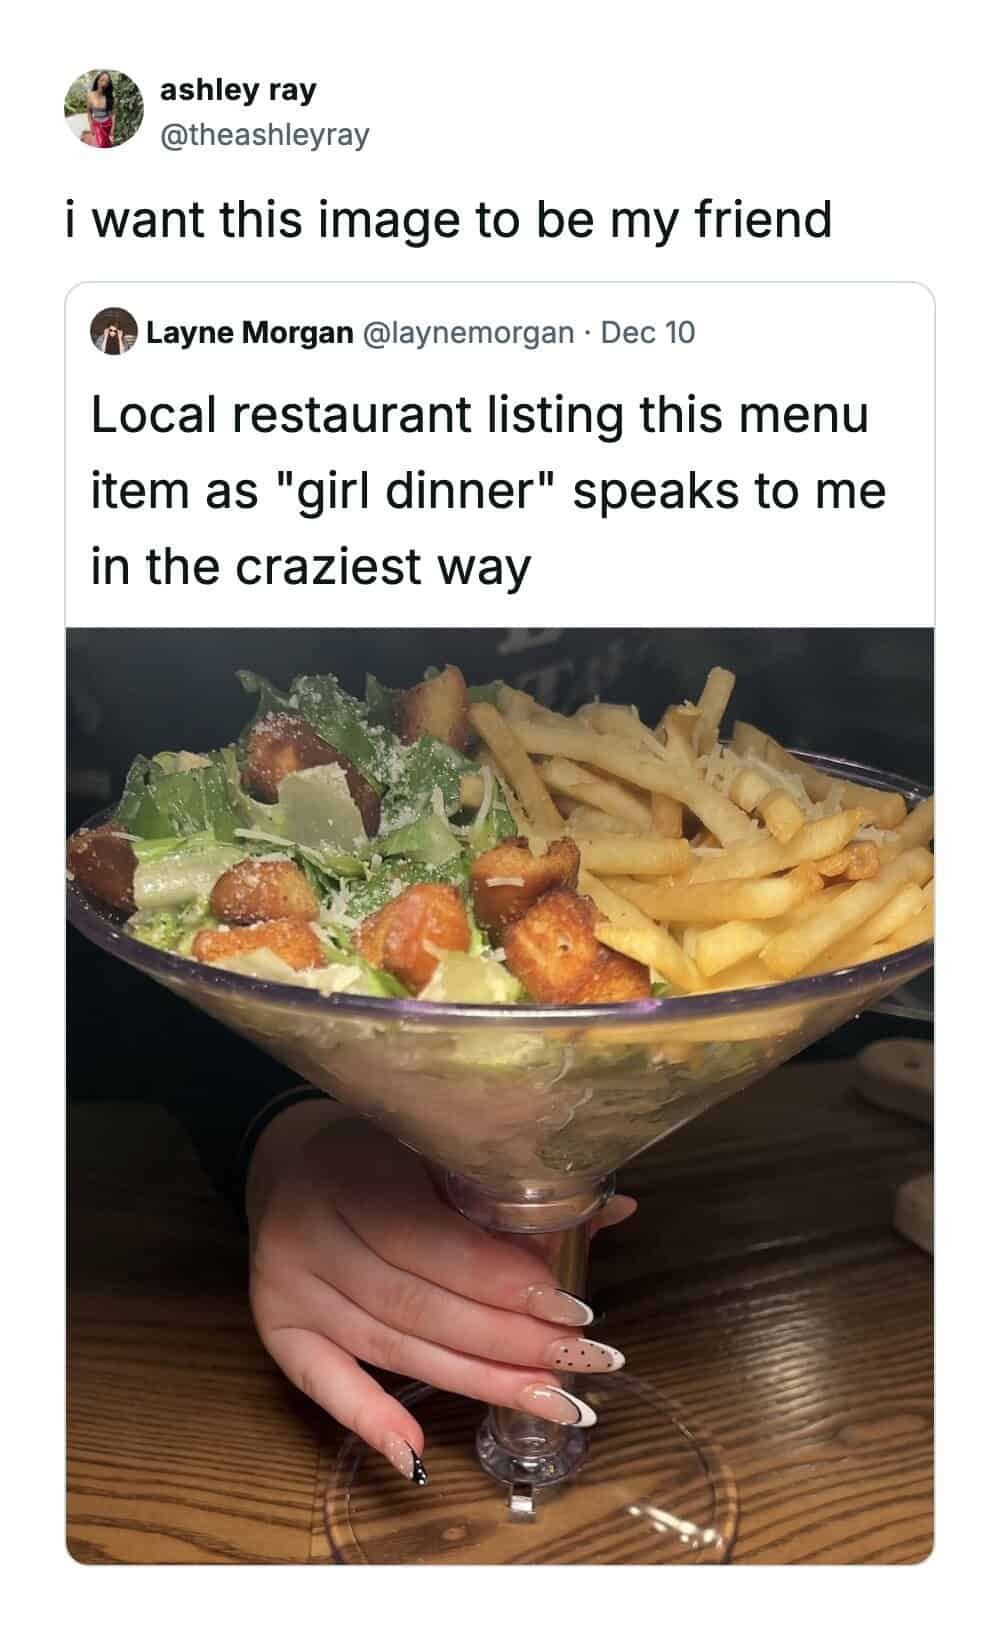Click the tweet text about image friend
This screenshot has height=1630, width=996.
tap(447, 219)
